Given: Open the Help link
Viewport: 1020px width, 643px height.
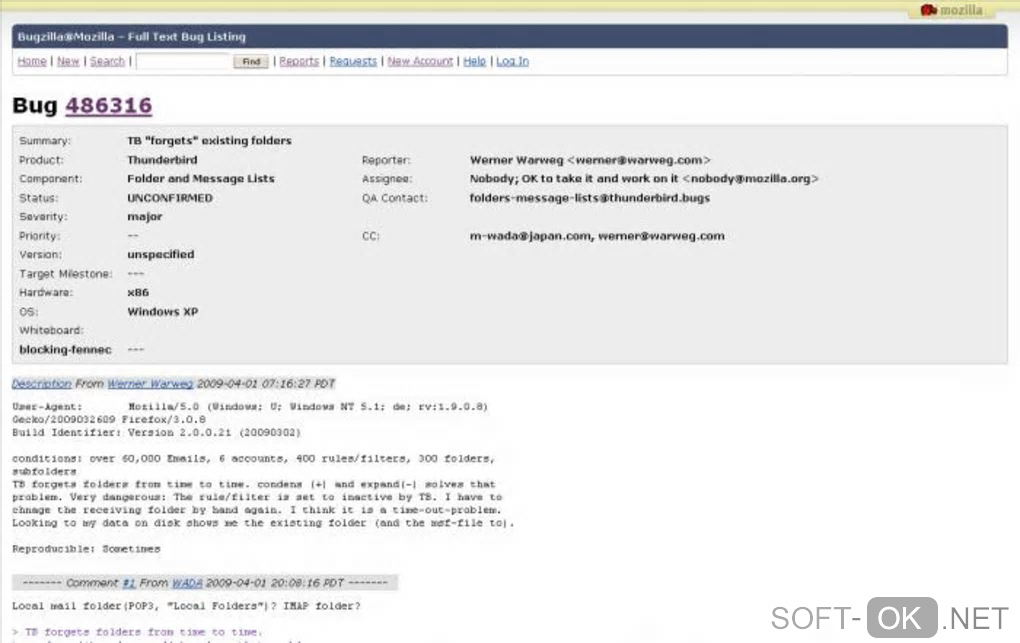Looking at the screenshot, I should tap(474, 61).
